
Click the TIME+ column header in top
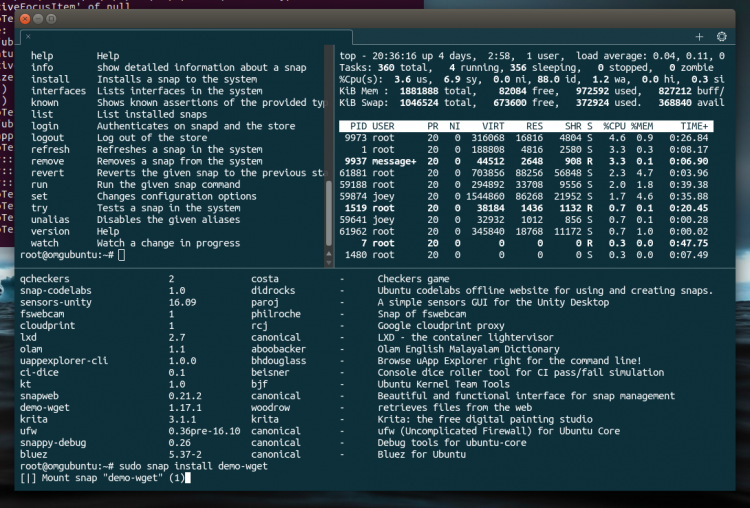695,126
